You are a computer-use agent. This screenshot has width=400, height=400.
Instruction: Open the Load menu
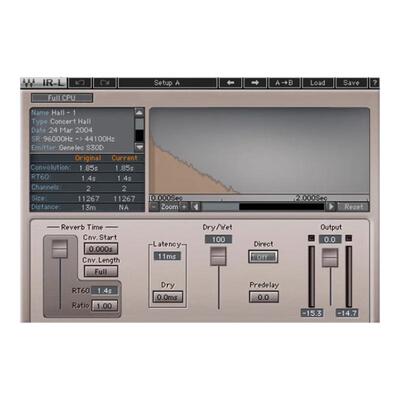[318, 83]
